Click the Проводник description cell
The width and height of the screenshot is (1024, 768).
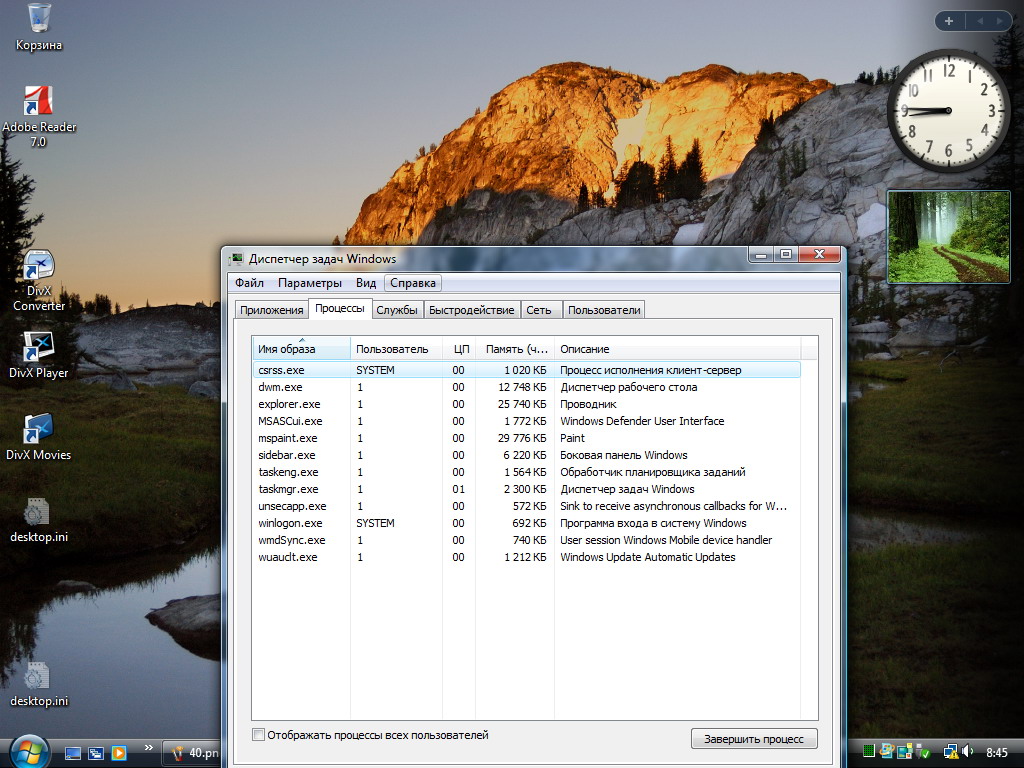(588, 404)
